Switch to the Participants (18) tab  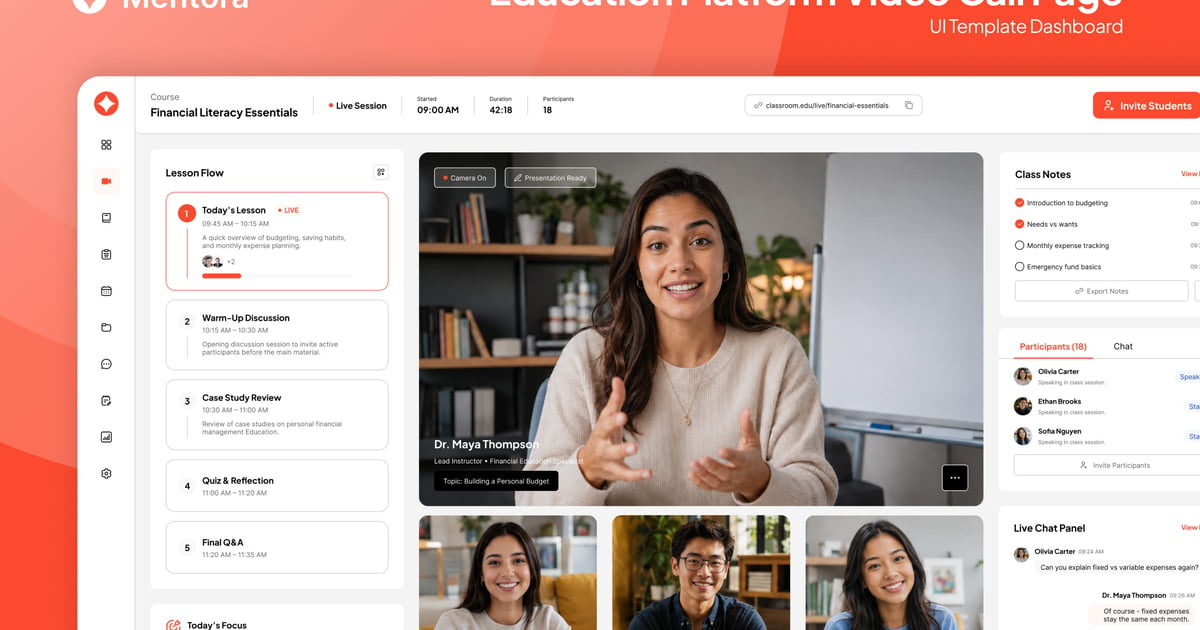[x=1053, y=347]
